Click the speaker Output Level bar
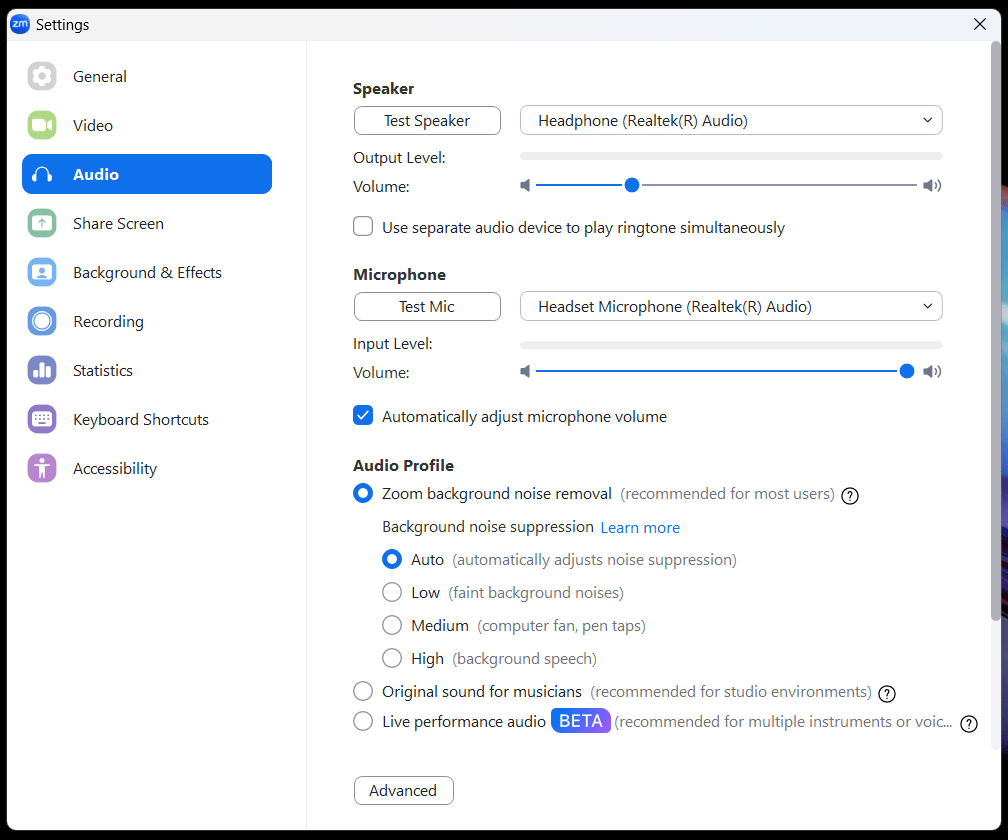The width and height of the screenshot is (1008, 840). click(x=731, y=156)
